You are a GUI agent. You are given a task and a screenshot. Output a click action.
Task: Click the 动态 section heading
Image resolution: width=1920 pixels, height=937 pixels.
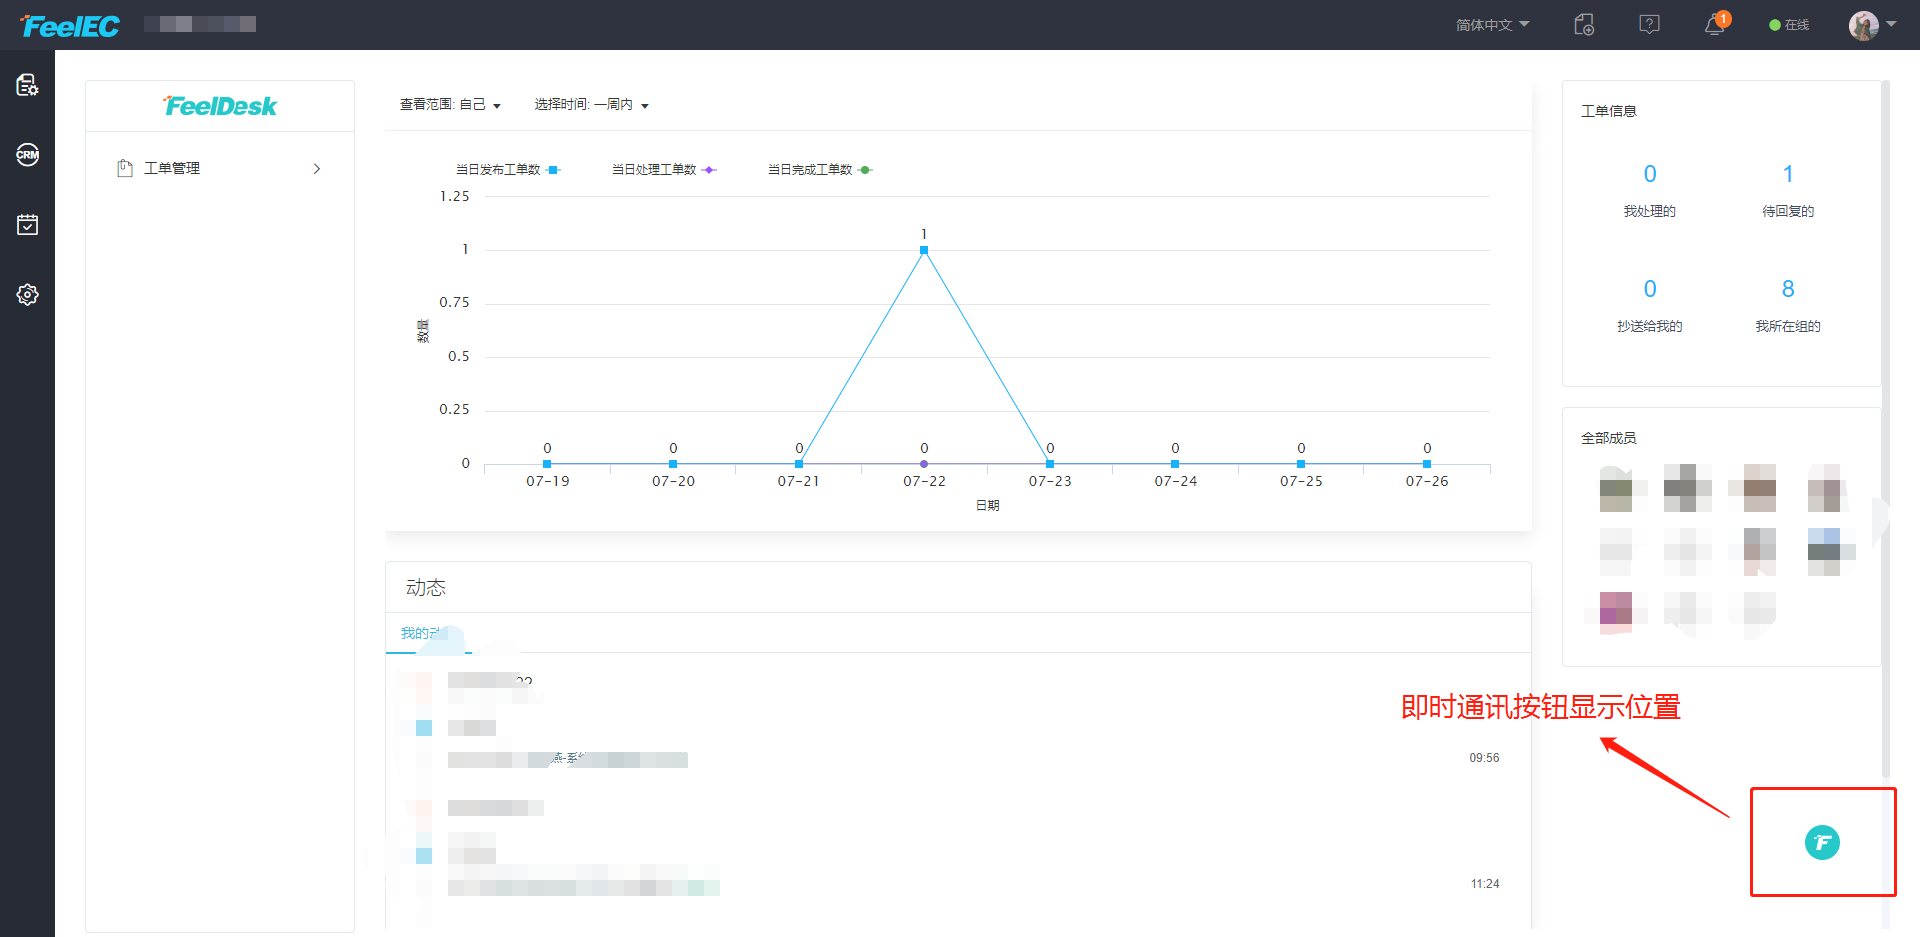(426, 588)
